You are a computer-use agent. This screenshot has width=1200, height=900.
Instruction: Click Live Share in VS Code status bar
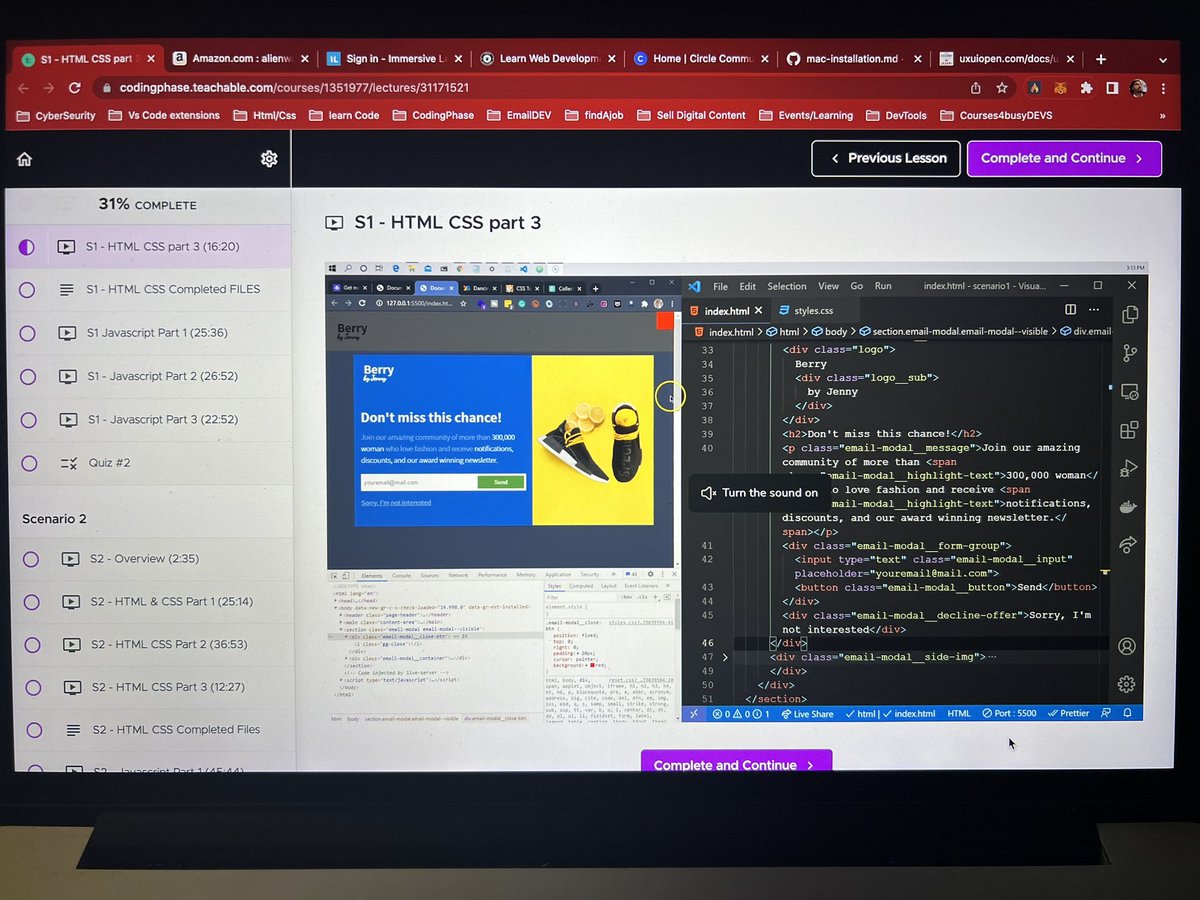[x=807, y=714]
